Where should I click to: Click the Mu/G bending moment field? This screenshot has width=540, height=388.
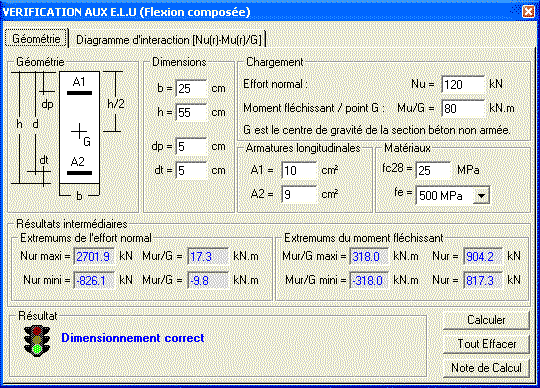pos(463,108)
